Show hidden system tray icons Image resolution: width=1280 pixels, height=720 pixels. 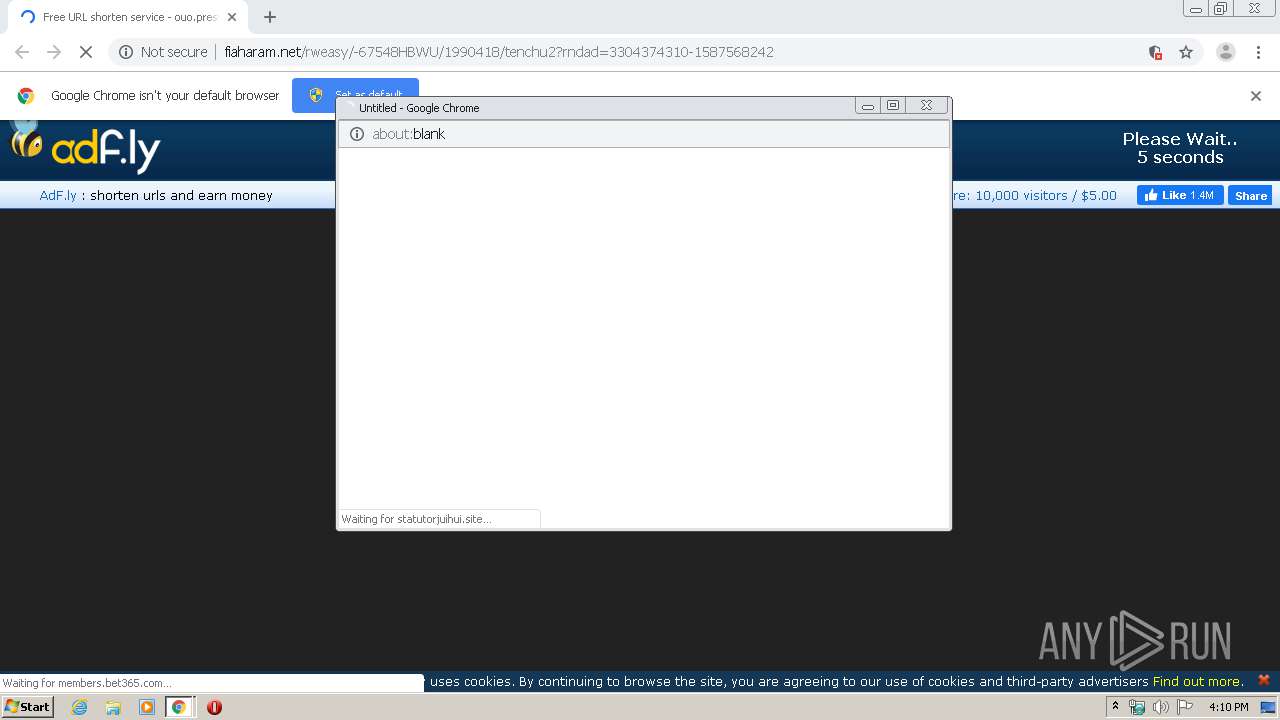click(1115, 707)
